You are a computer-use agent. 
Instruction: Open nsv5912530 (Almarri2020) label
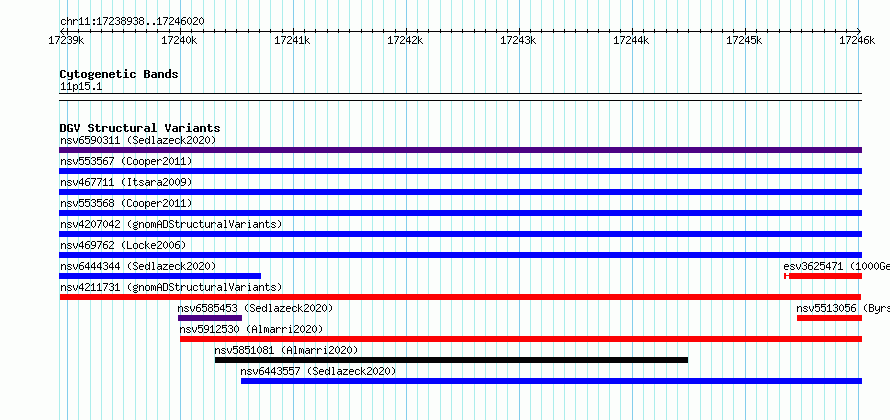coord(251,329)
